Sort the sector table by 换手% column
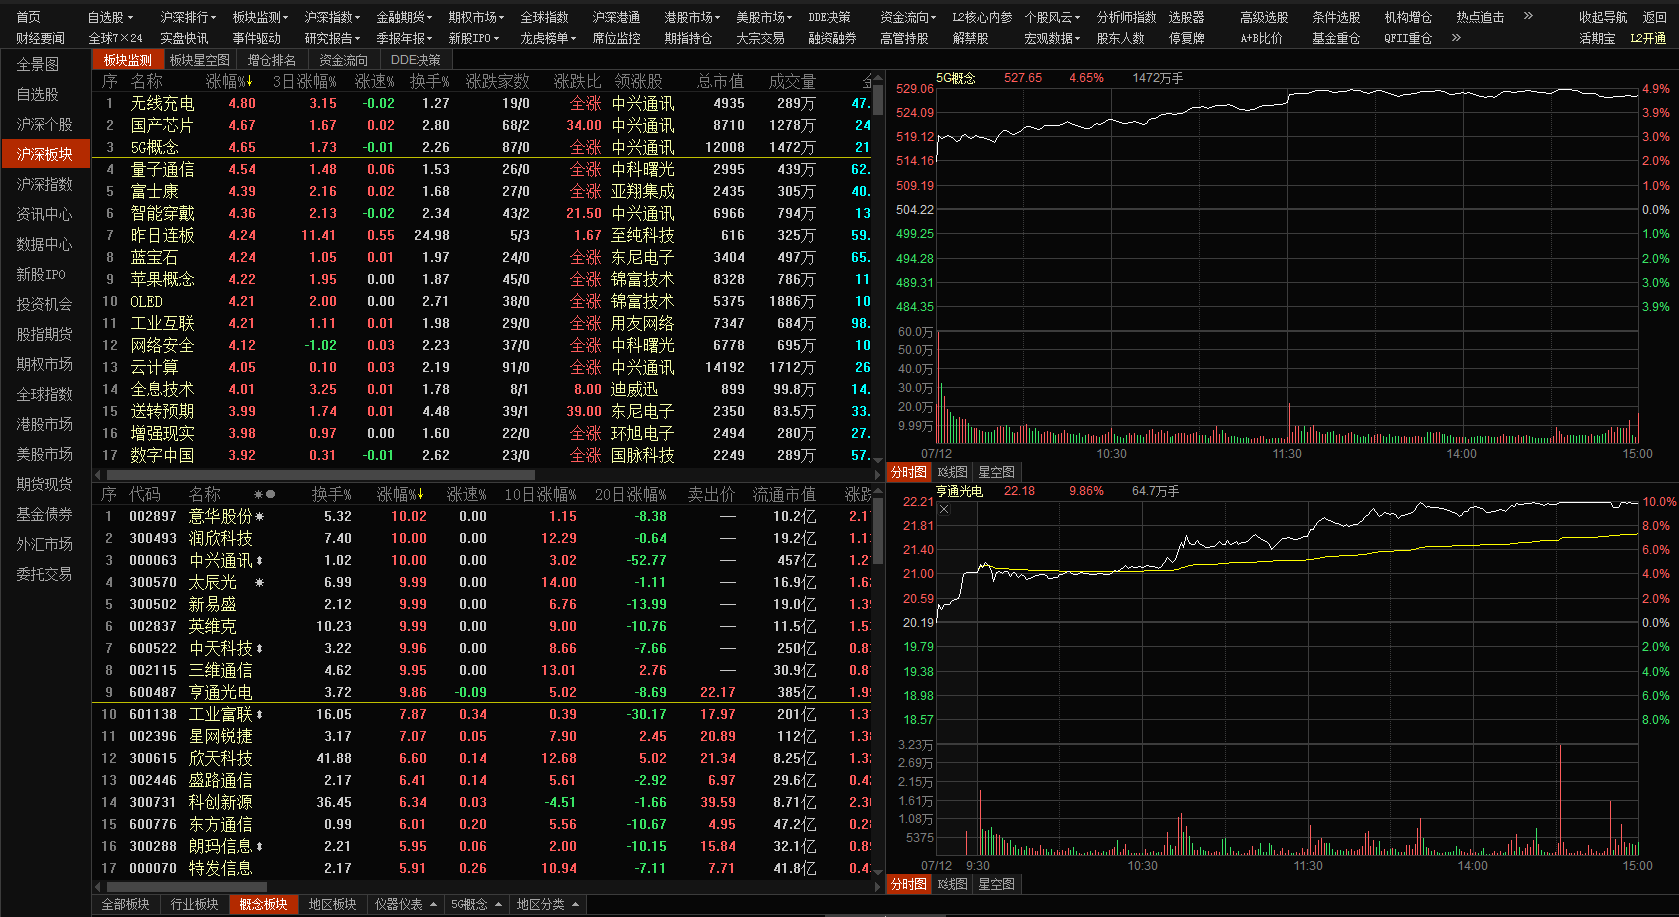Screen dimensions: 1679x917 pyautogui.click(x=430, y=81)
